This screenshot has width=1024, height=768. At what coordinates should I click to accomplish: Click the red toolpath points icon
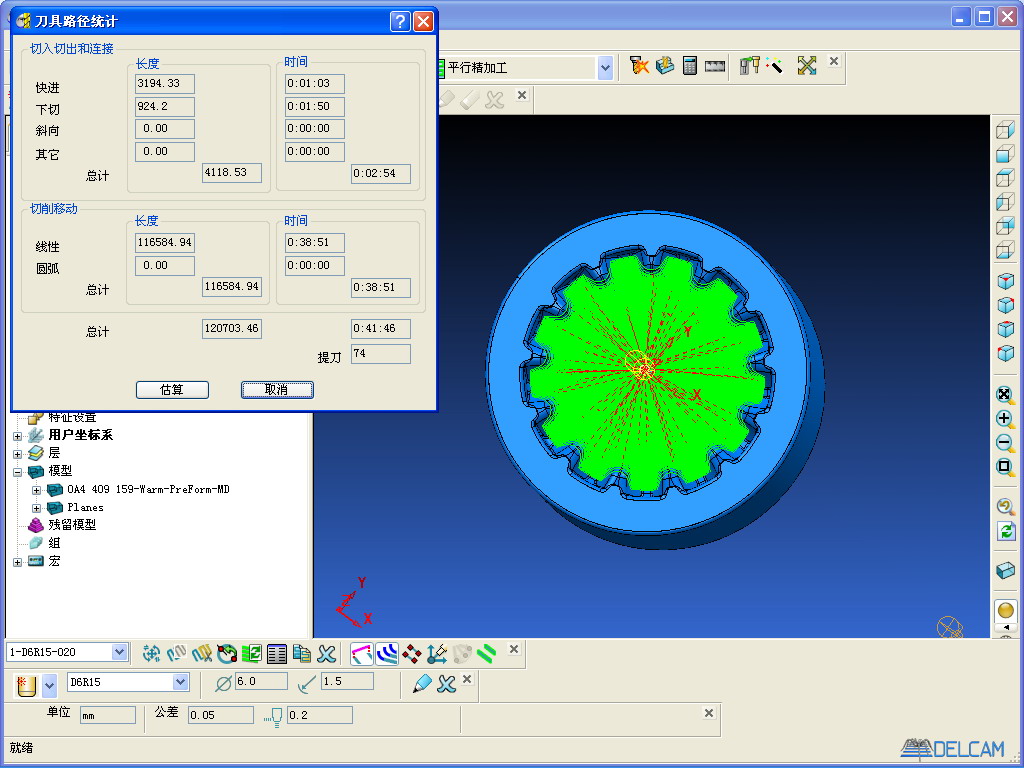(411, 653)
